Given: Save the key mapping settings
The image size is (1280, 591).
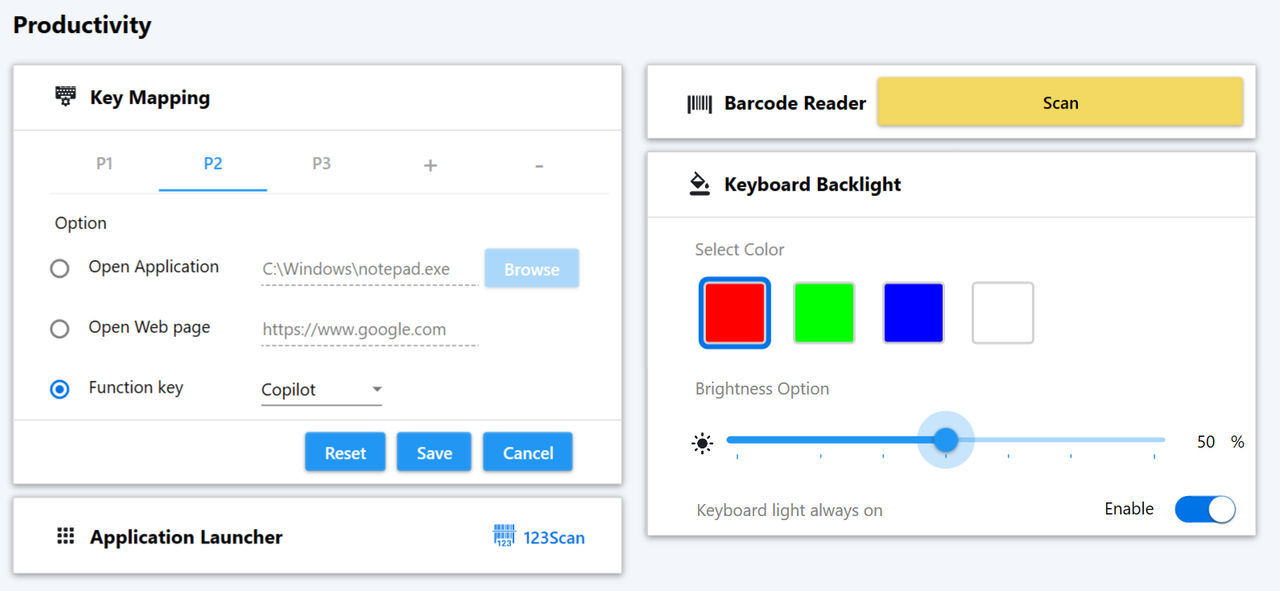Looking at the screenshot, I should point(434,452).
